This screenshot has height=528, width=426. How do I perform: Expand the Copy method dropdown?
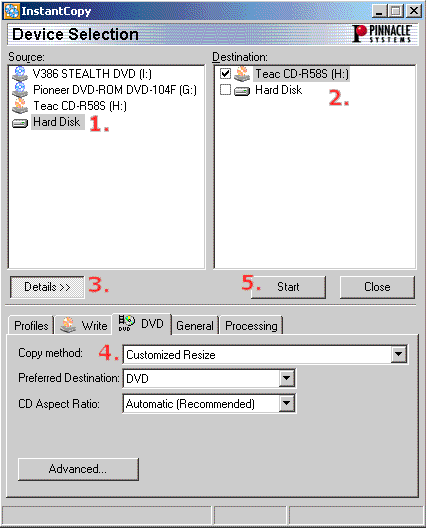coord(399,354)
